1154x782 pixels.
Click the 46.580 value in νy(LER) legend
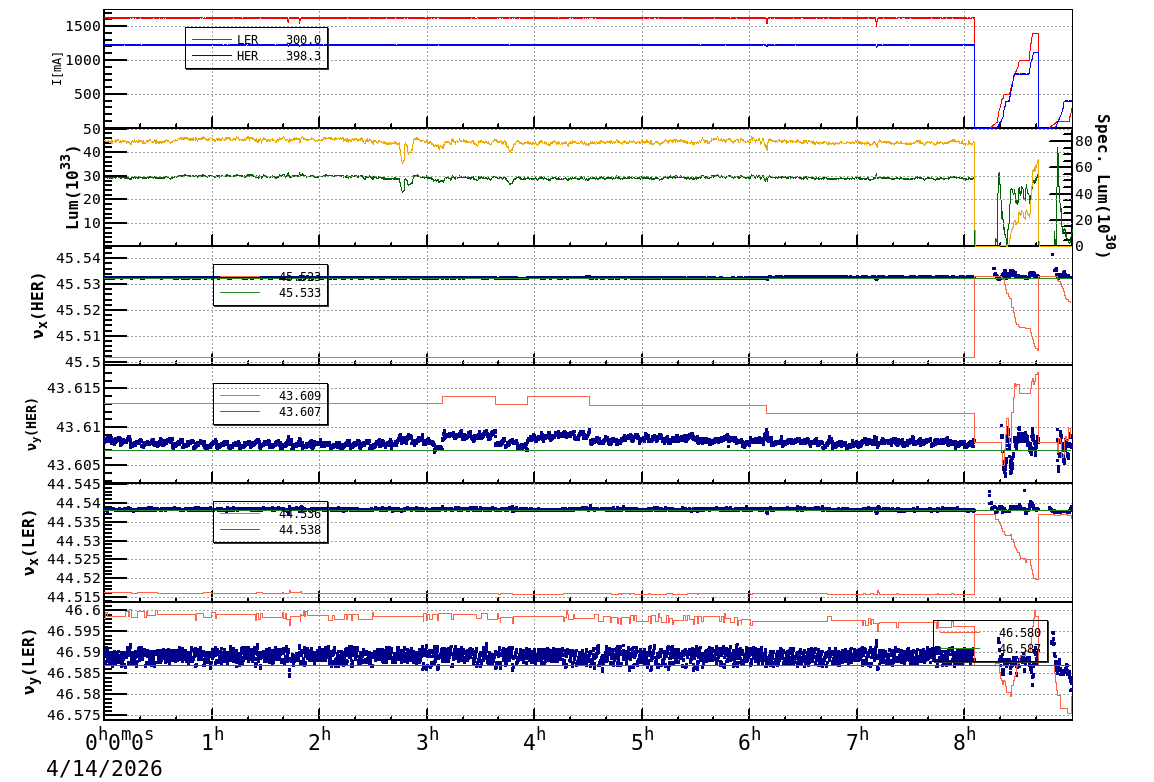click(x=1020, y=633)
